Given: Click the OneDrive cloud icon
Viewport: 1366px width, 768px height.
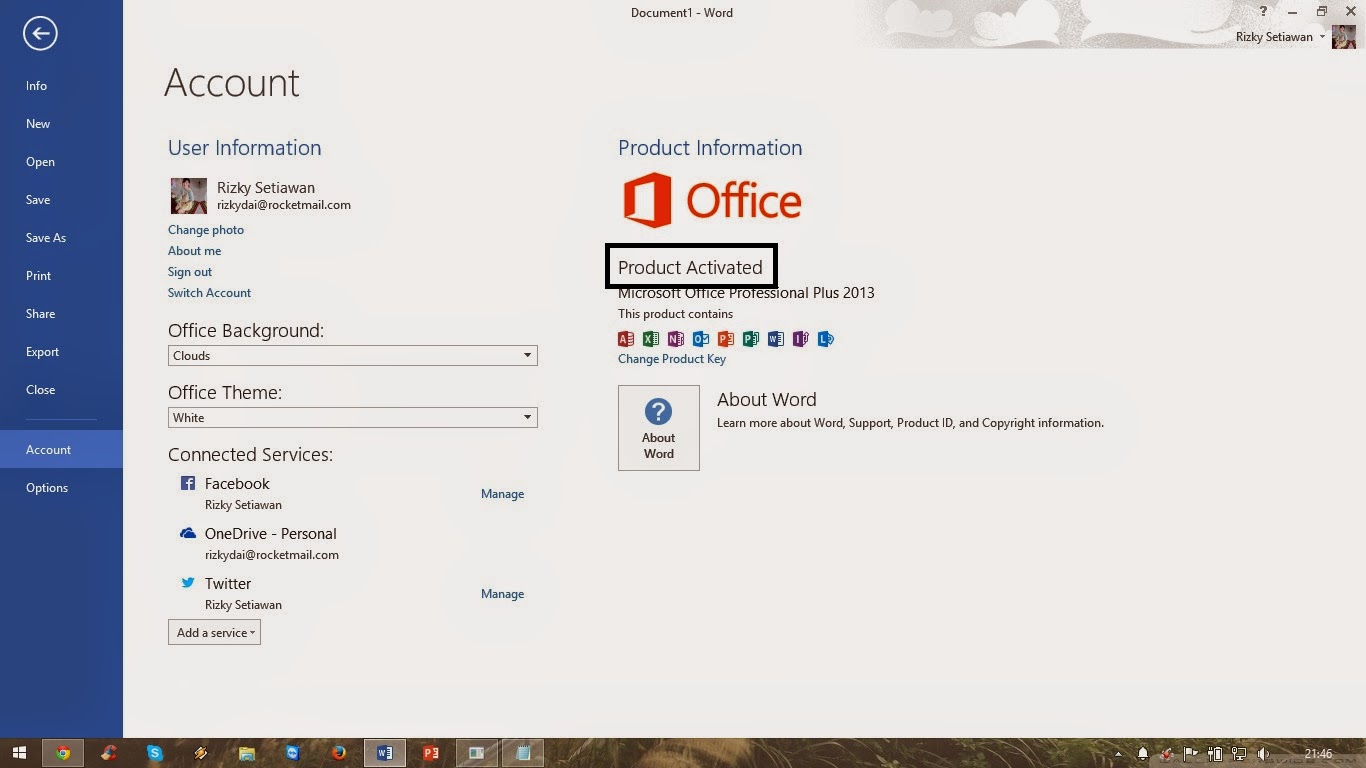Looking at the screenshot, I should [x=187, y=534].
